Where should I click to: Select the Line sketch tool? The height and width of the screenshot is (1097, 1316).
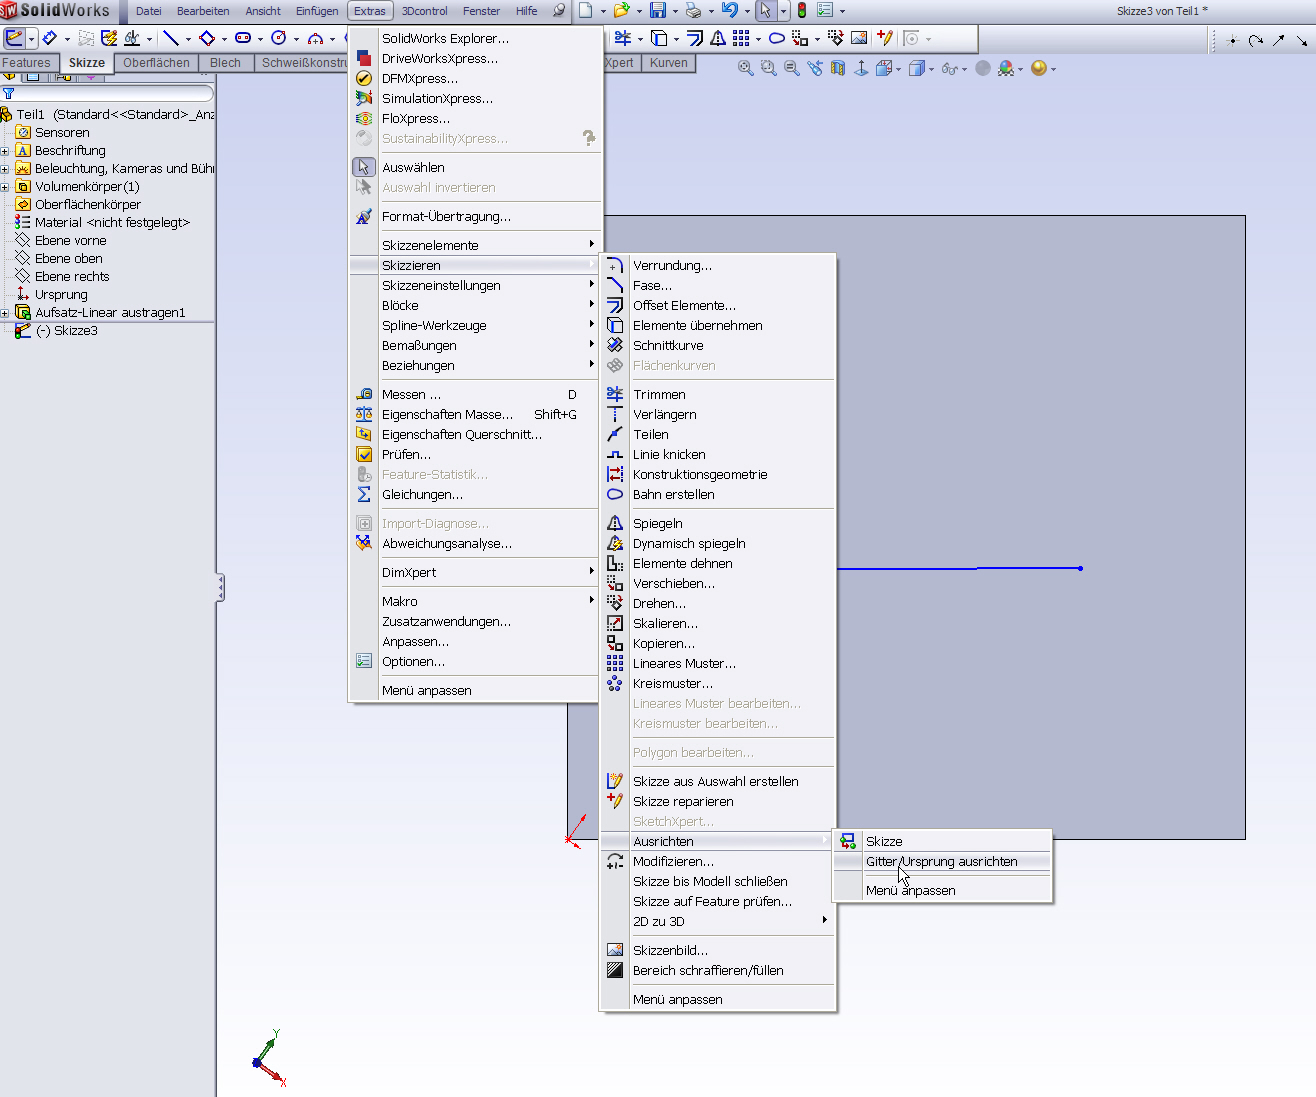click(171, 38)
